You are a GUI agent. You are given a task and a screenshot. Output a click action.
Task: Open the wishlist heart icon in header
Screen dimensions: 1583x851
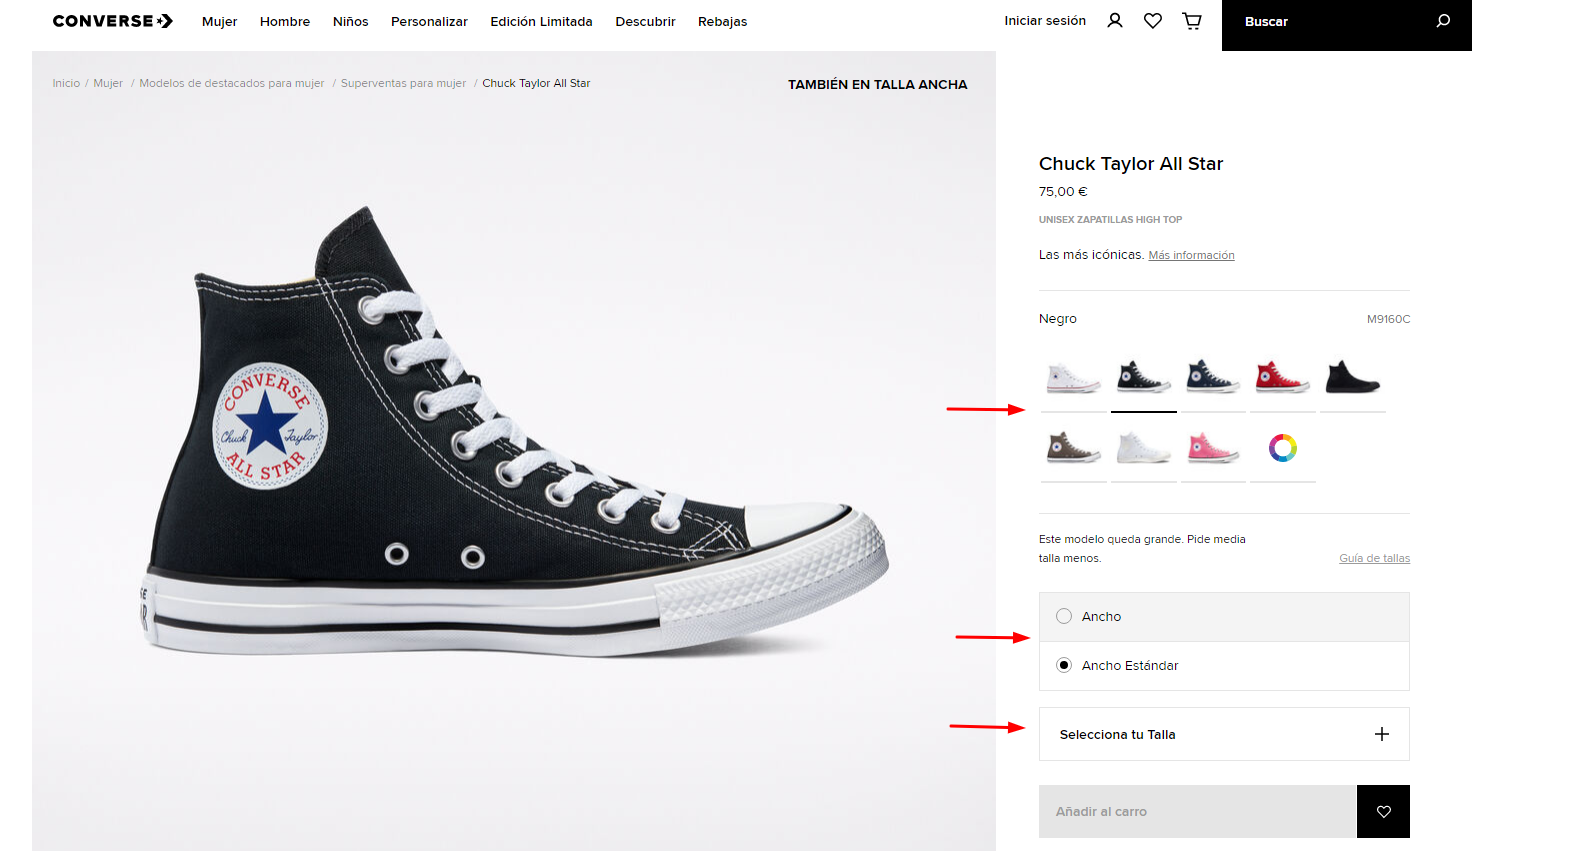1153,21
